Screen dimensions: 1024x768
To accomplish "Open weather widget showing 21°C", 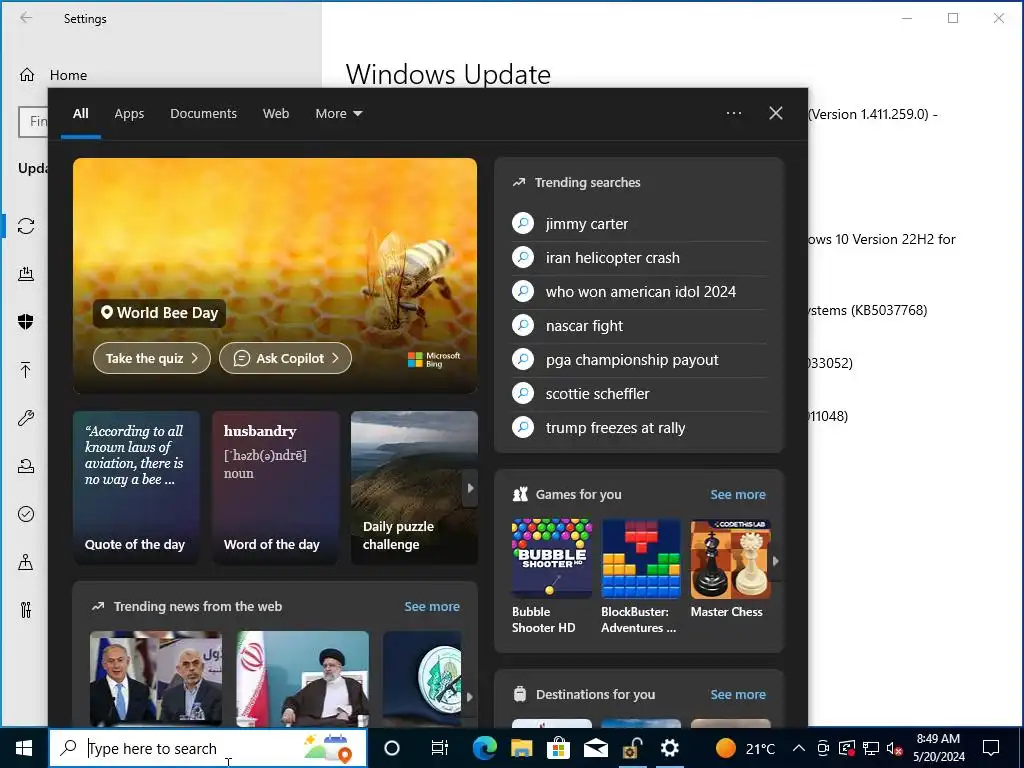I will click(x=746, y=748).
